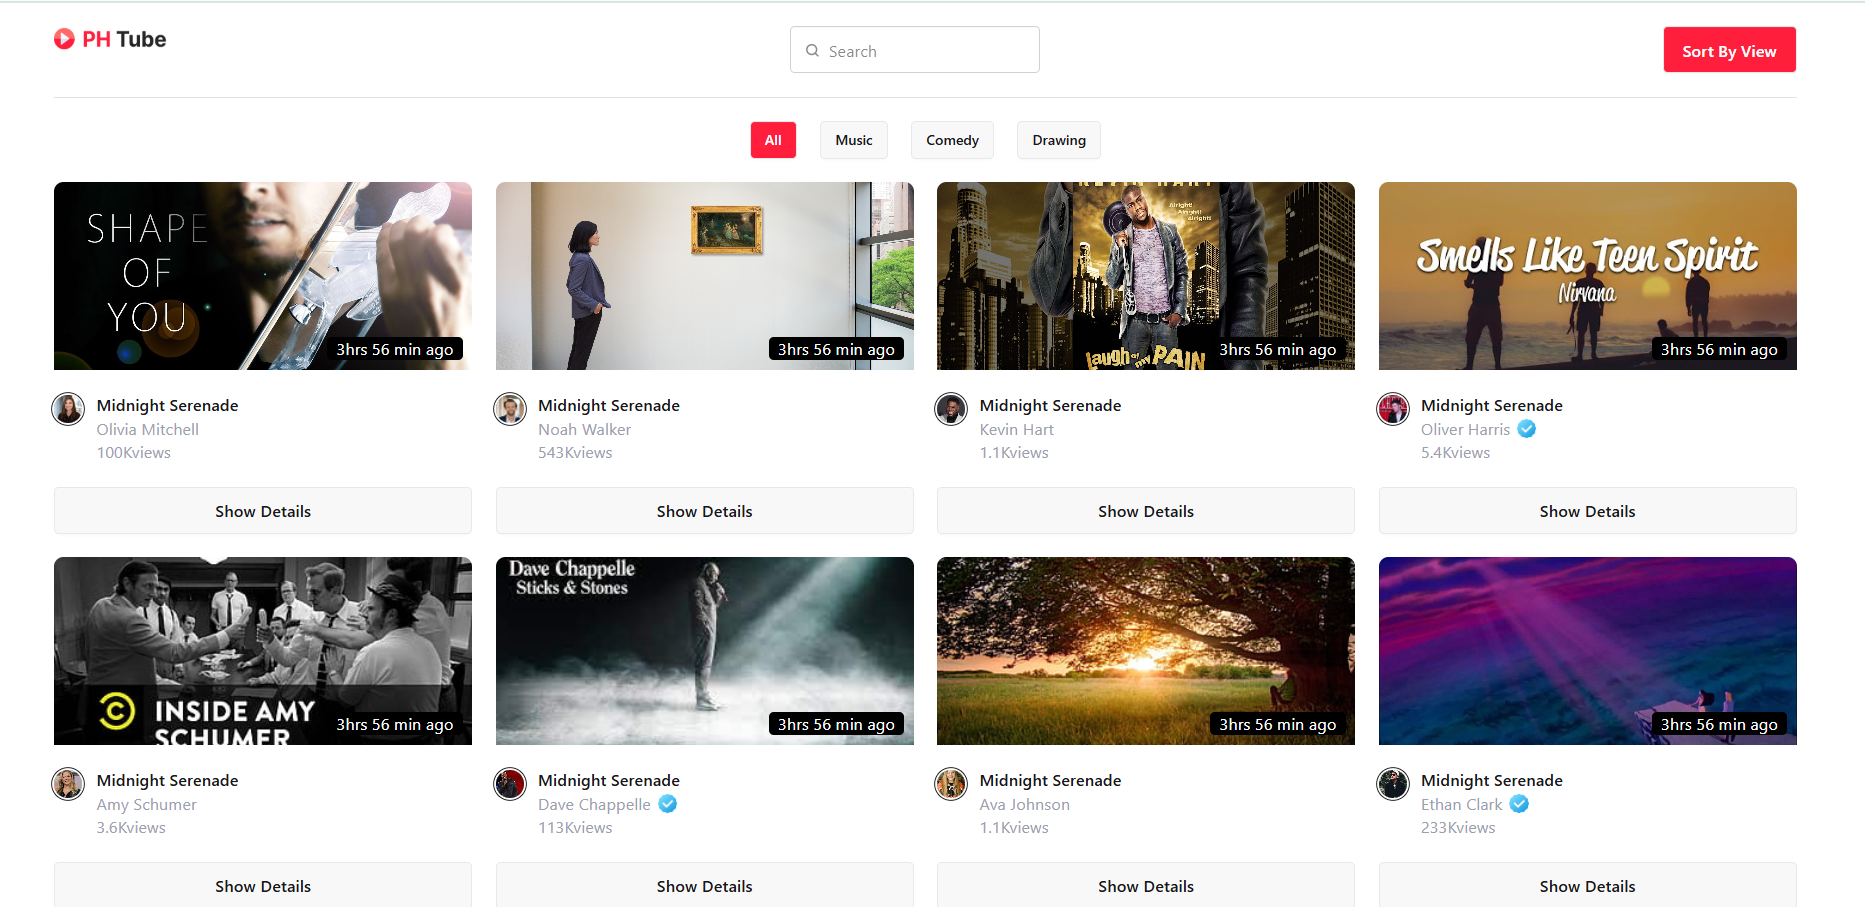
Task: Show Details for Dave Chappelle's video
Action: pyautogui.click(x=705, y=885)
